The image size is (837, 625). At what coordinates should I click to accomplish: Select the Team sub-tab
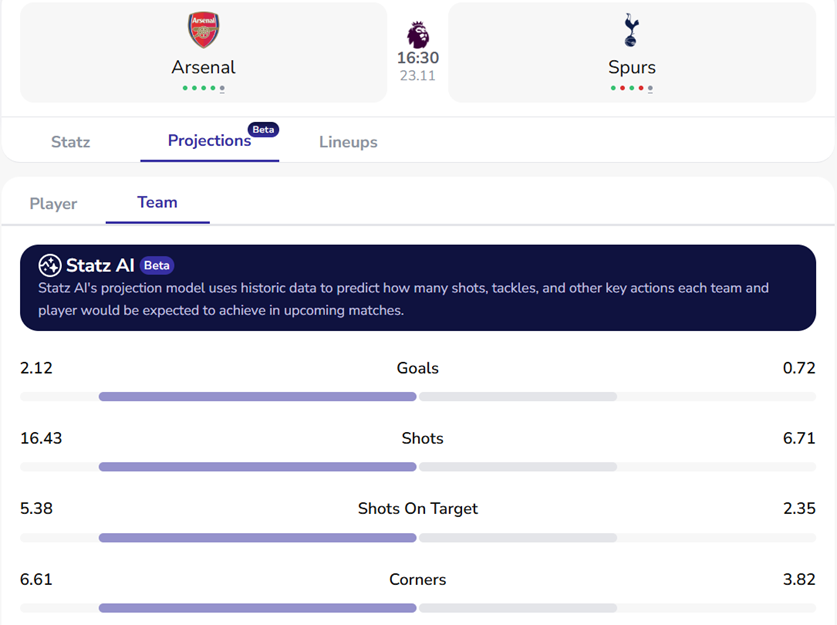[157, 202]
